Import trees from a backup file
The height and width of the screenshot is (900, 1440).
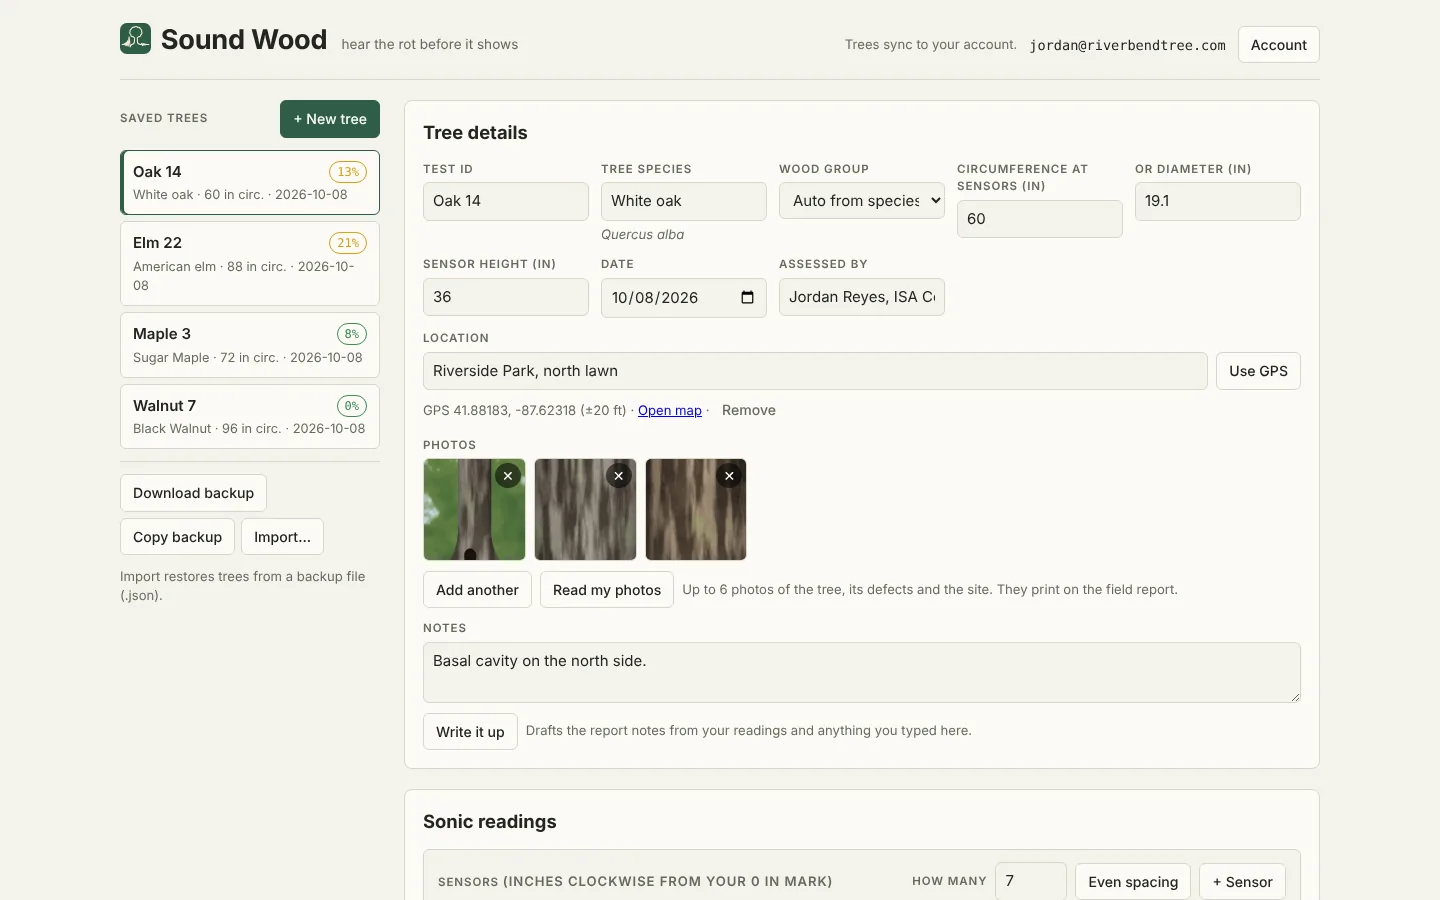pyautogui.click(x=282, y=537)
